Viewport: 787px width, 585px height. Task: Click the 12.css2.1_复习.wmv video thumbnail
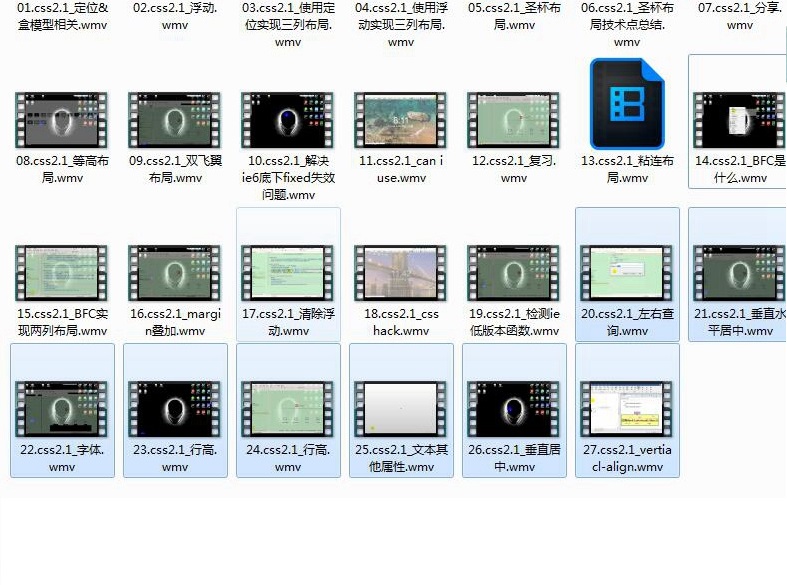pyautogui.click(x=514, y=120)
